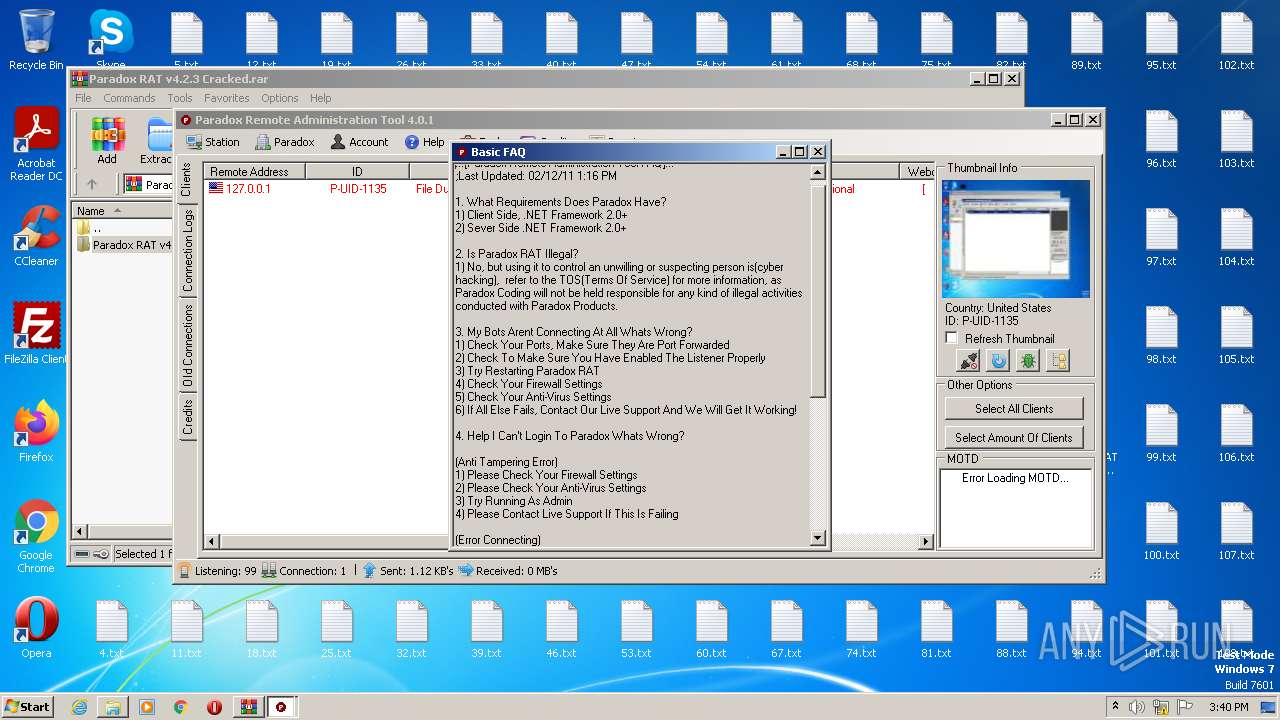Click Internet Explorer taskbar icon
The height and width of the screenshot is (720, 1280).
tap(79, 707)
